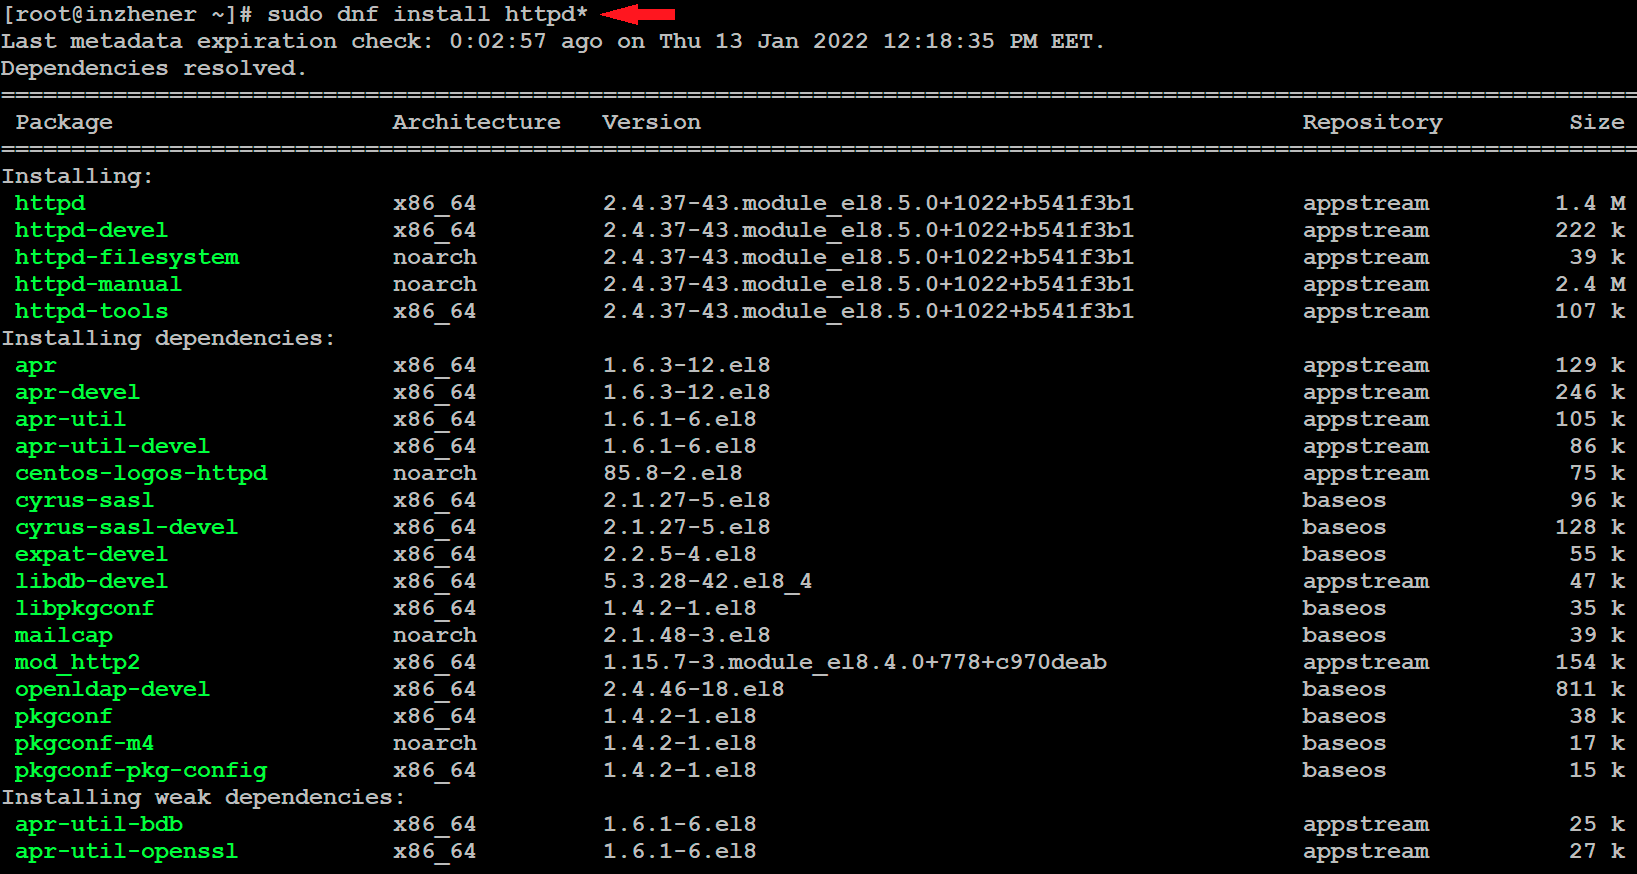Click the 'httpd-devel' package name
The width and height of the screenshot is (1637, 874).
pyautogui.click(x=91, y=230)
